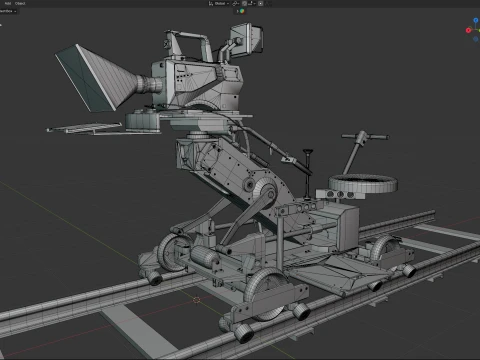The image size is (480, 360).
Task: Toggle proportional editing button
Action: pos(261,4)
